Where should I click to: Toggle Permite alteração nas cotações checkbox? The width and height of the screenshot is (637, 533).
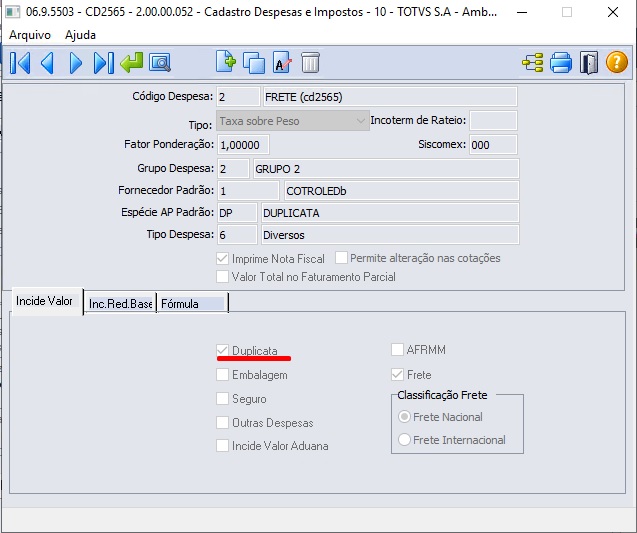341,258
